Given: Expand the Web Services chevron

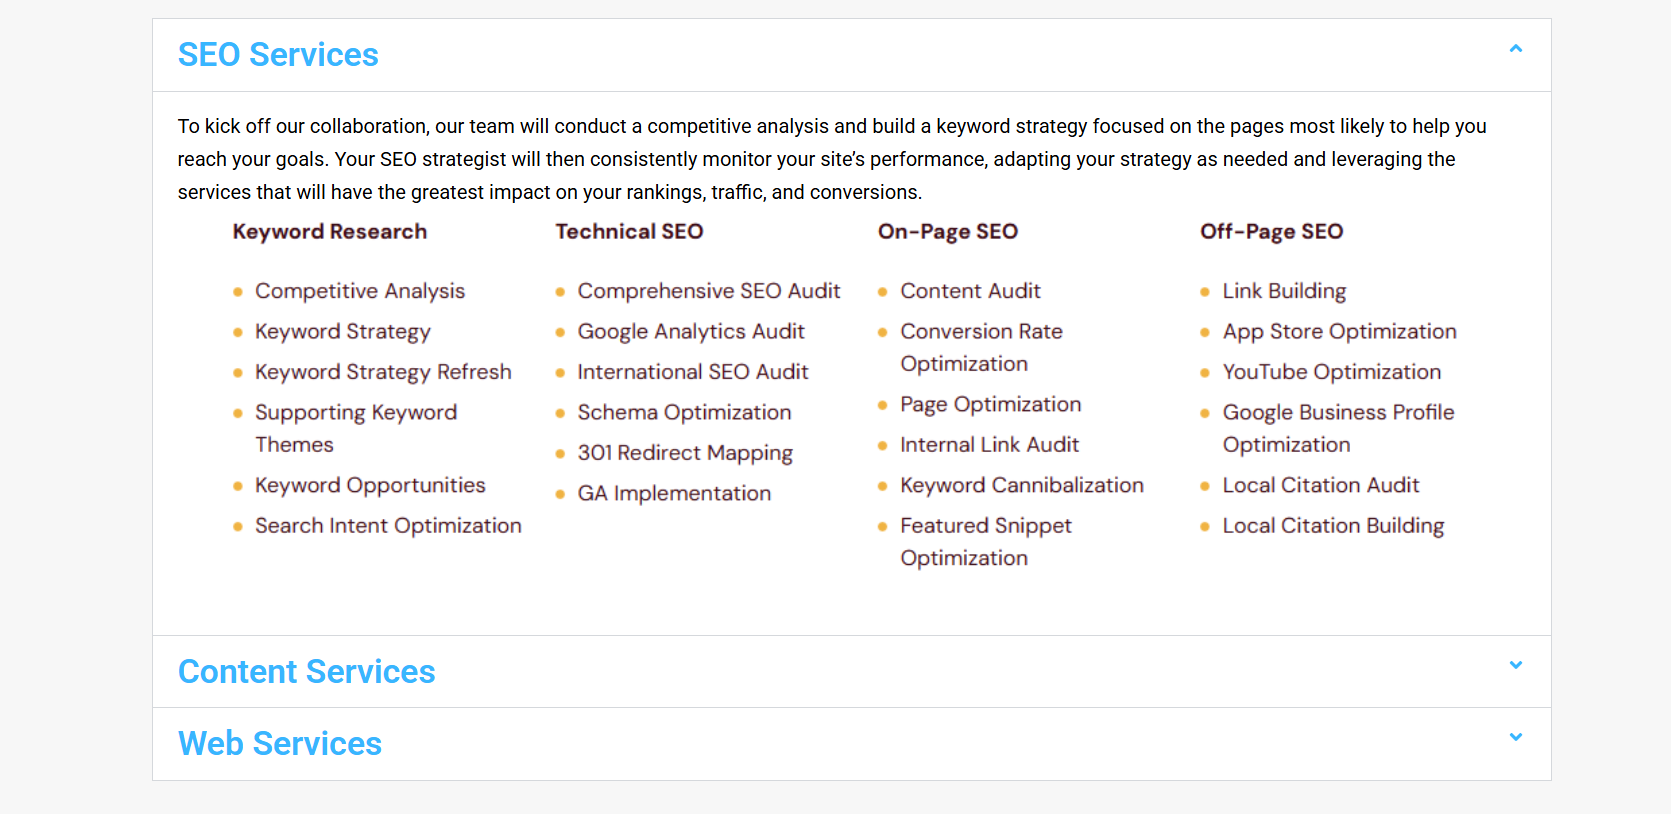Looking at the screenshot, I should click(1515, 737).
